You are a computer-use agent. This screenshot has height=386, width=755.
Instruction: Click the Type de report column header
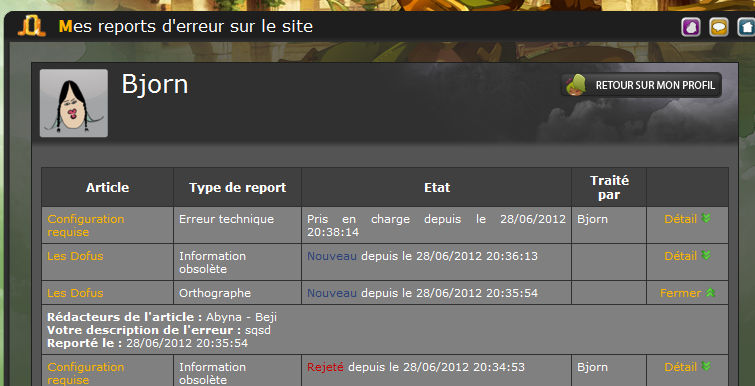(x=237, y=188)
